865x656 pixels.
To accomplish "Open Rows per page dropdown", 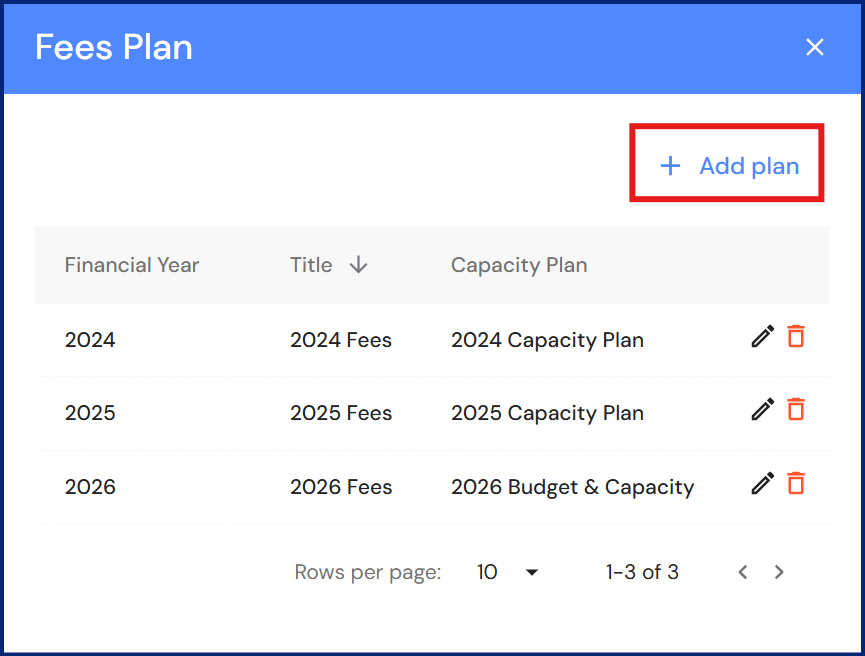I will click(532, 573).
